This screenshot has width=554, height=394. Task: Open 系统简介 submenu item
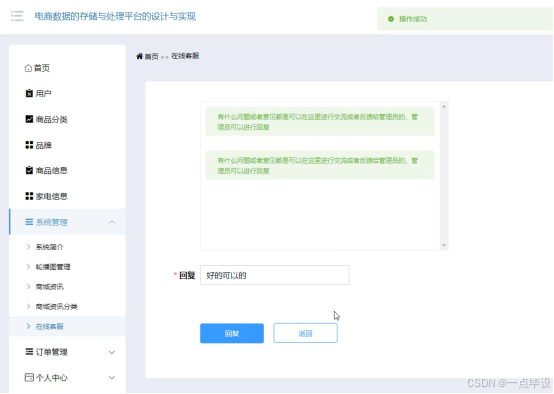tap(67, 247)
